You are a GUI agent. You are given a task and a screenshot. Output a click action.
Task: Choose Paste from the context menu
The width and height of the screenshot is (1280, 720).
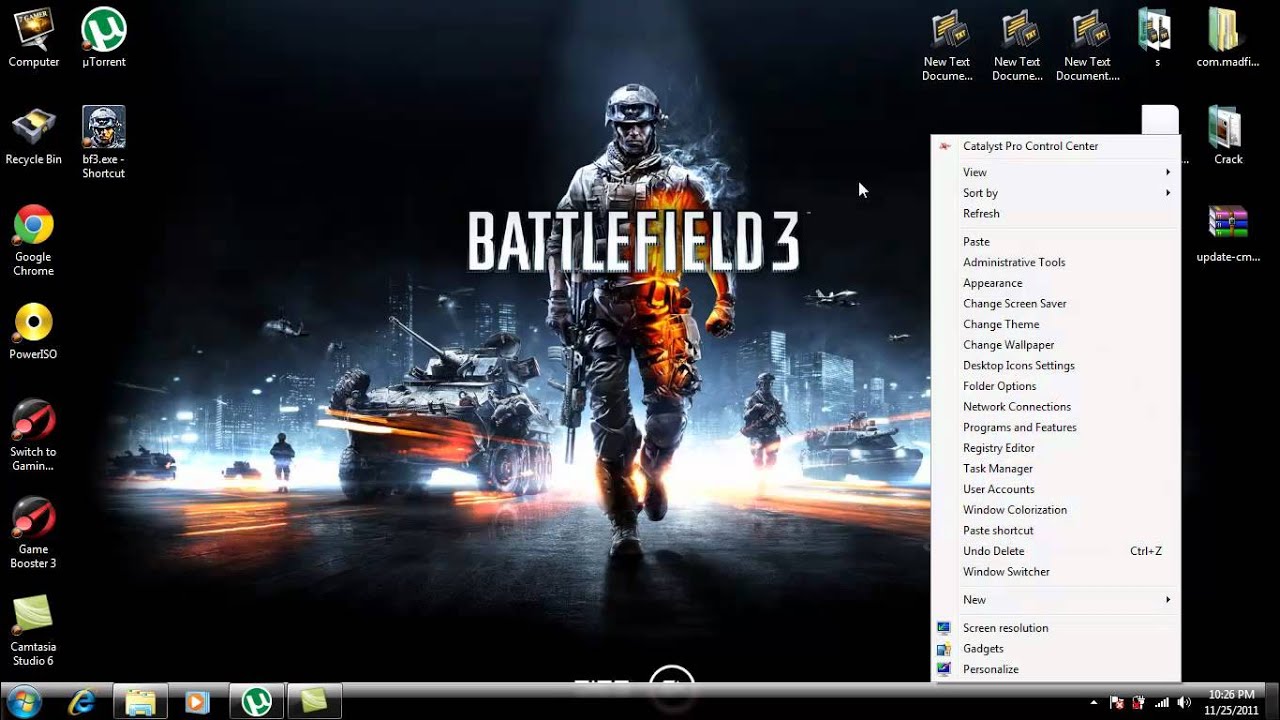tap(1055, 242)
